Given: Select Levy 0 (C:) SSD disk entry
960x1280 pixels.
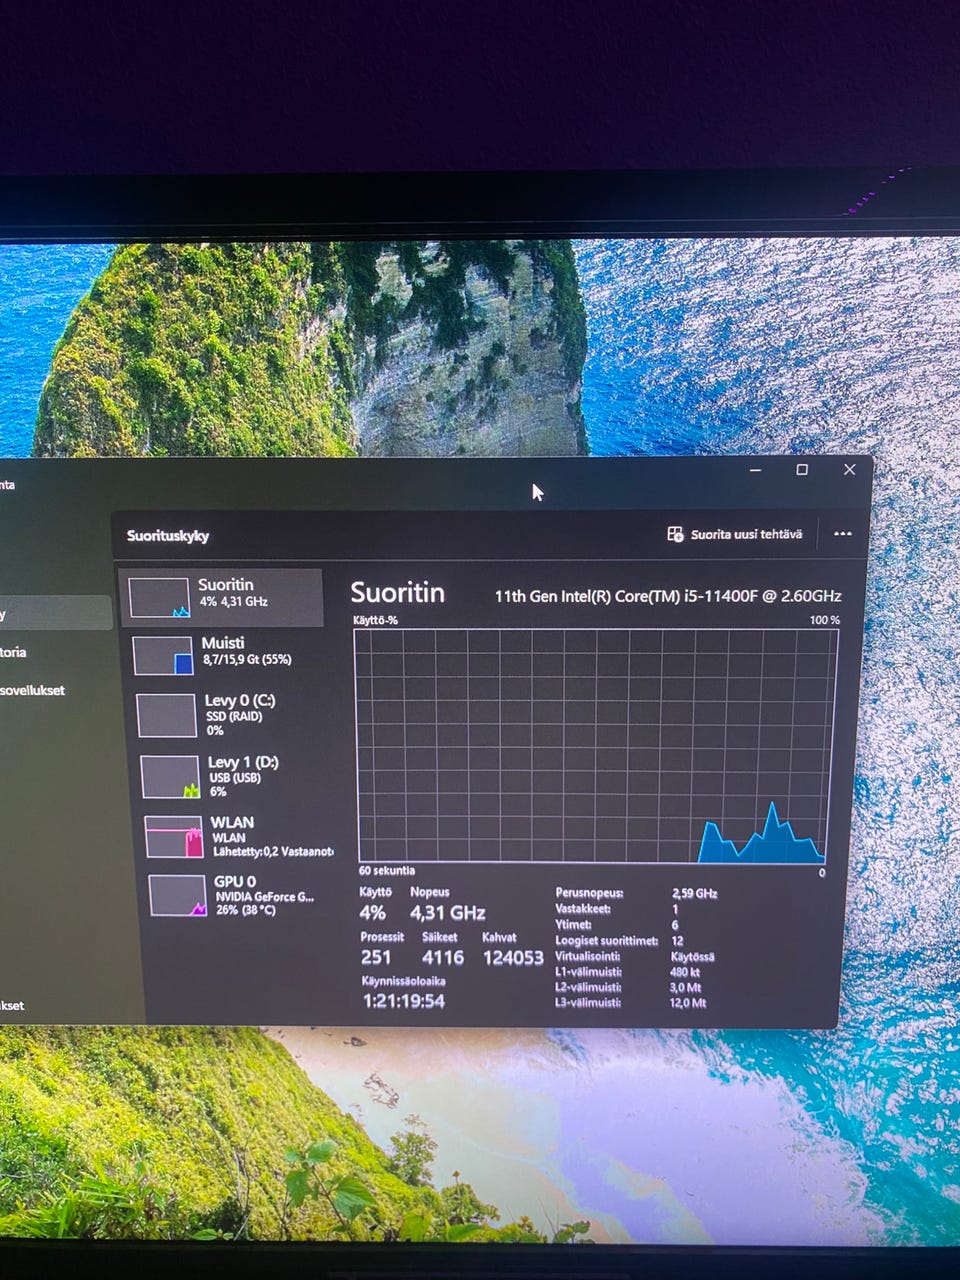Looking at the screenshot, I should click(x=228, y=715).
